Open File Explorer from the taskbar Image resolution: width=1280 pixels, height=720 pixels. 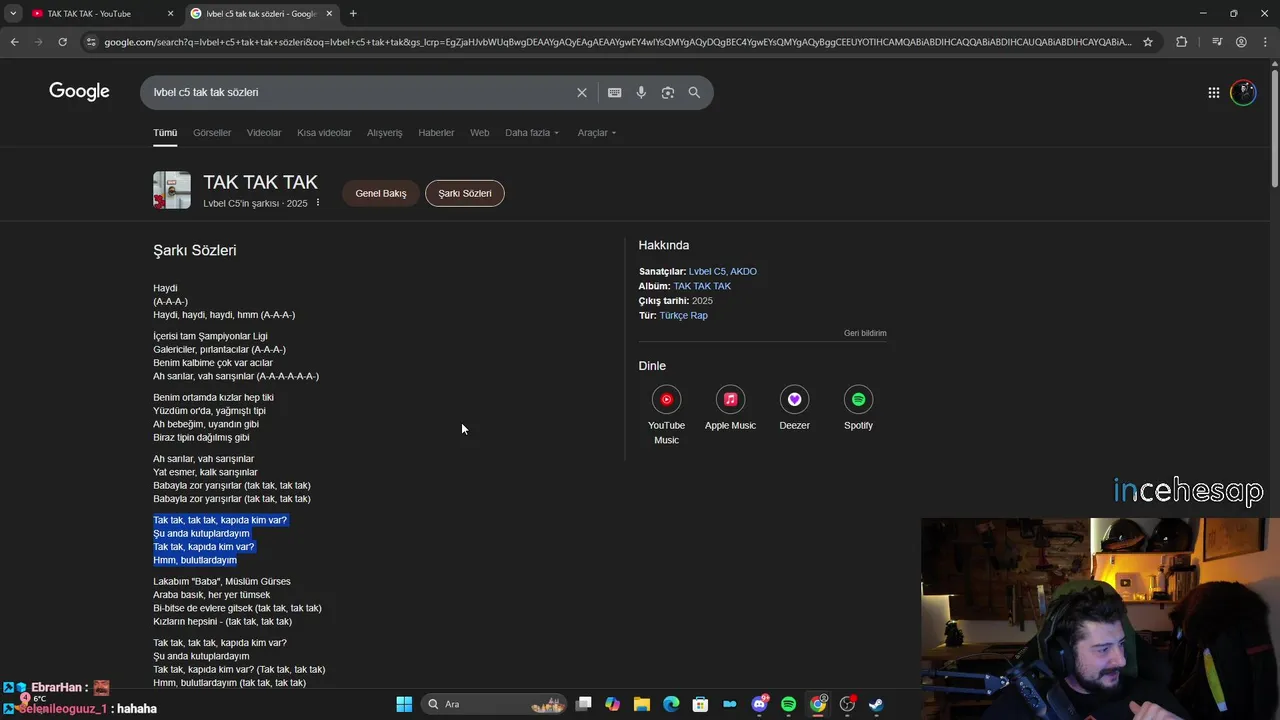(642, 704)
